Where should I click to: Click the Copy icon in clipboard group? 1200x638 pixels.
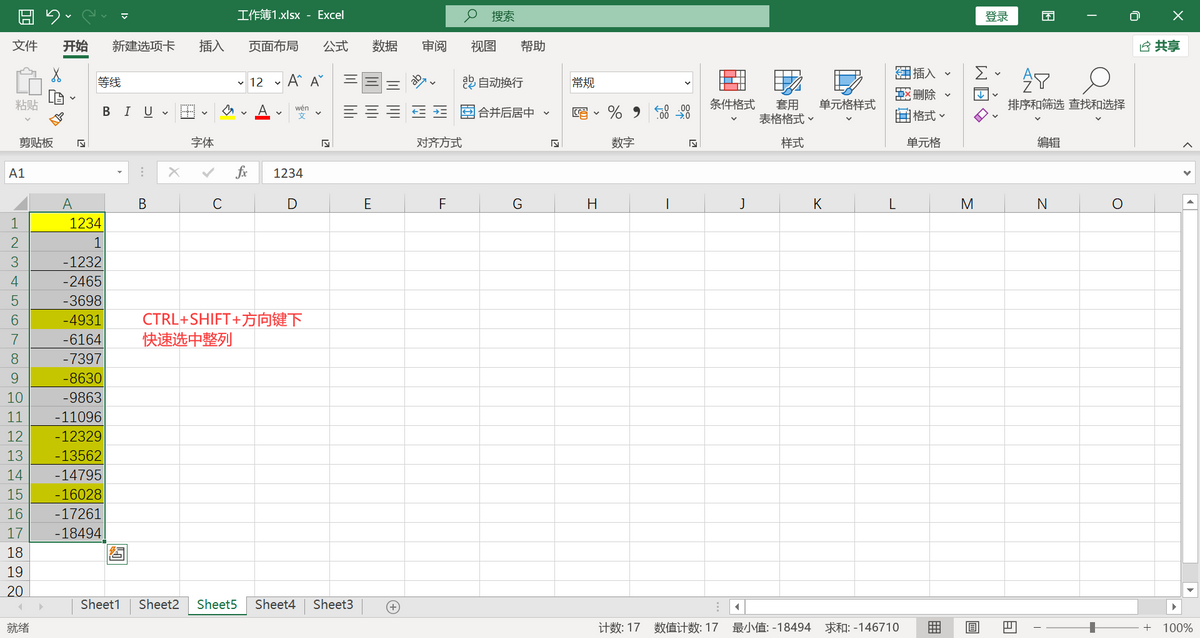[56, 97]
